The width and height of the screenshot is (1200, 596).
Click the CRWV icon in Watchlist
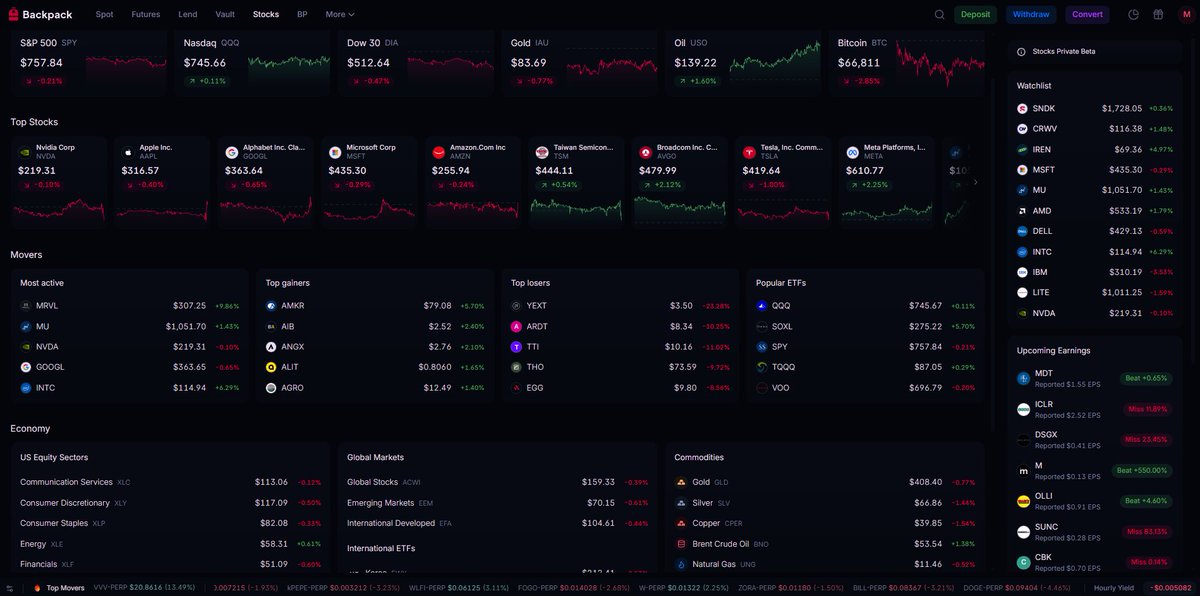click(1023, 129)
